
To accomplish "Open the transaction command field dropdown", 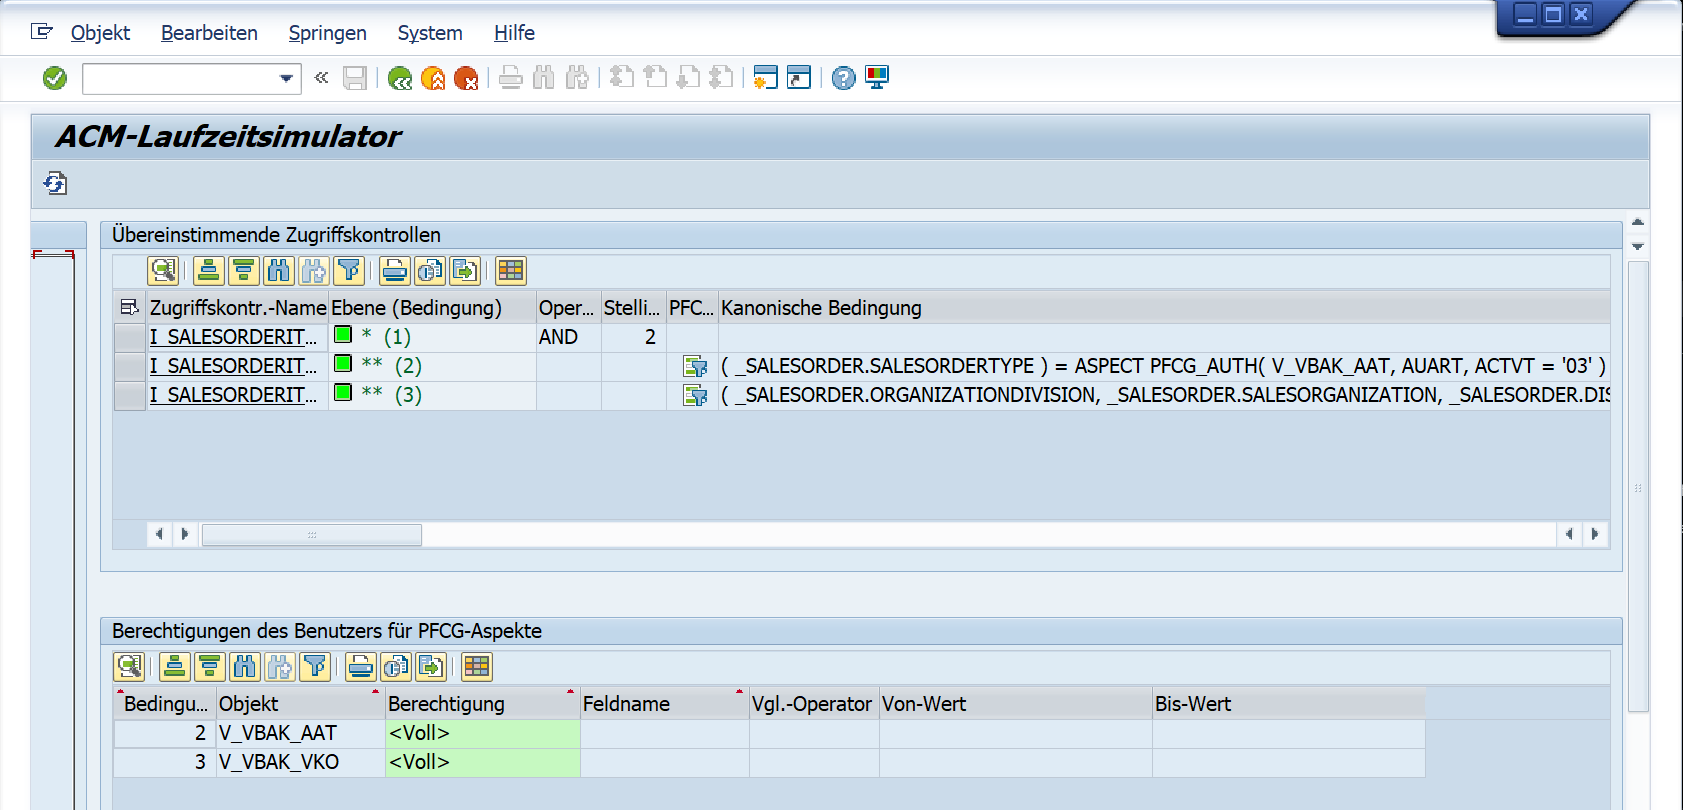I will point(286,78).
